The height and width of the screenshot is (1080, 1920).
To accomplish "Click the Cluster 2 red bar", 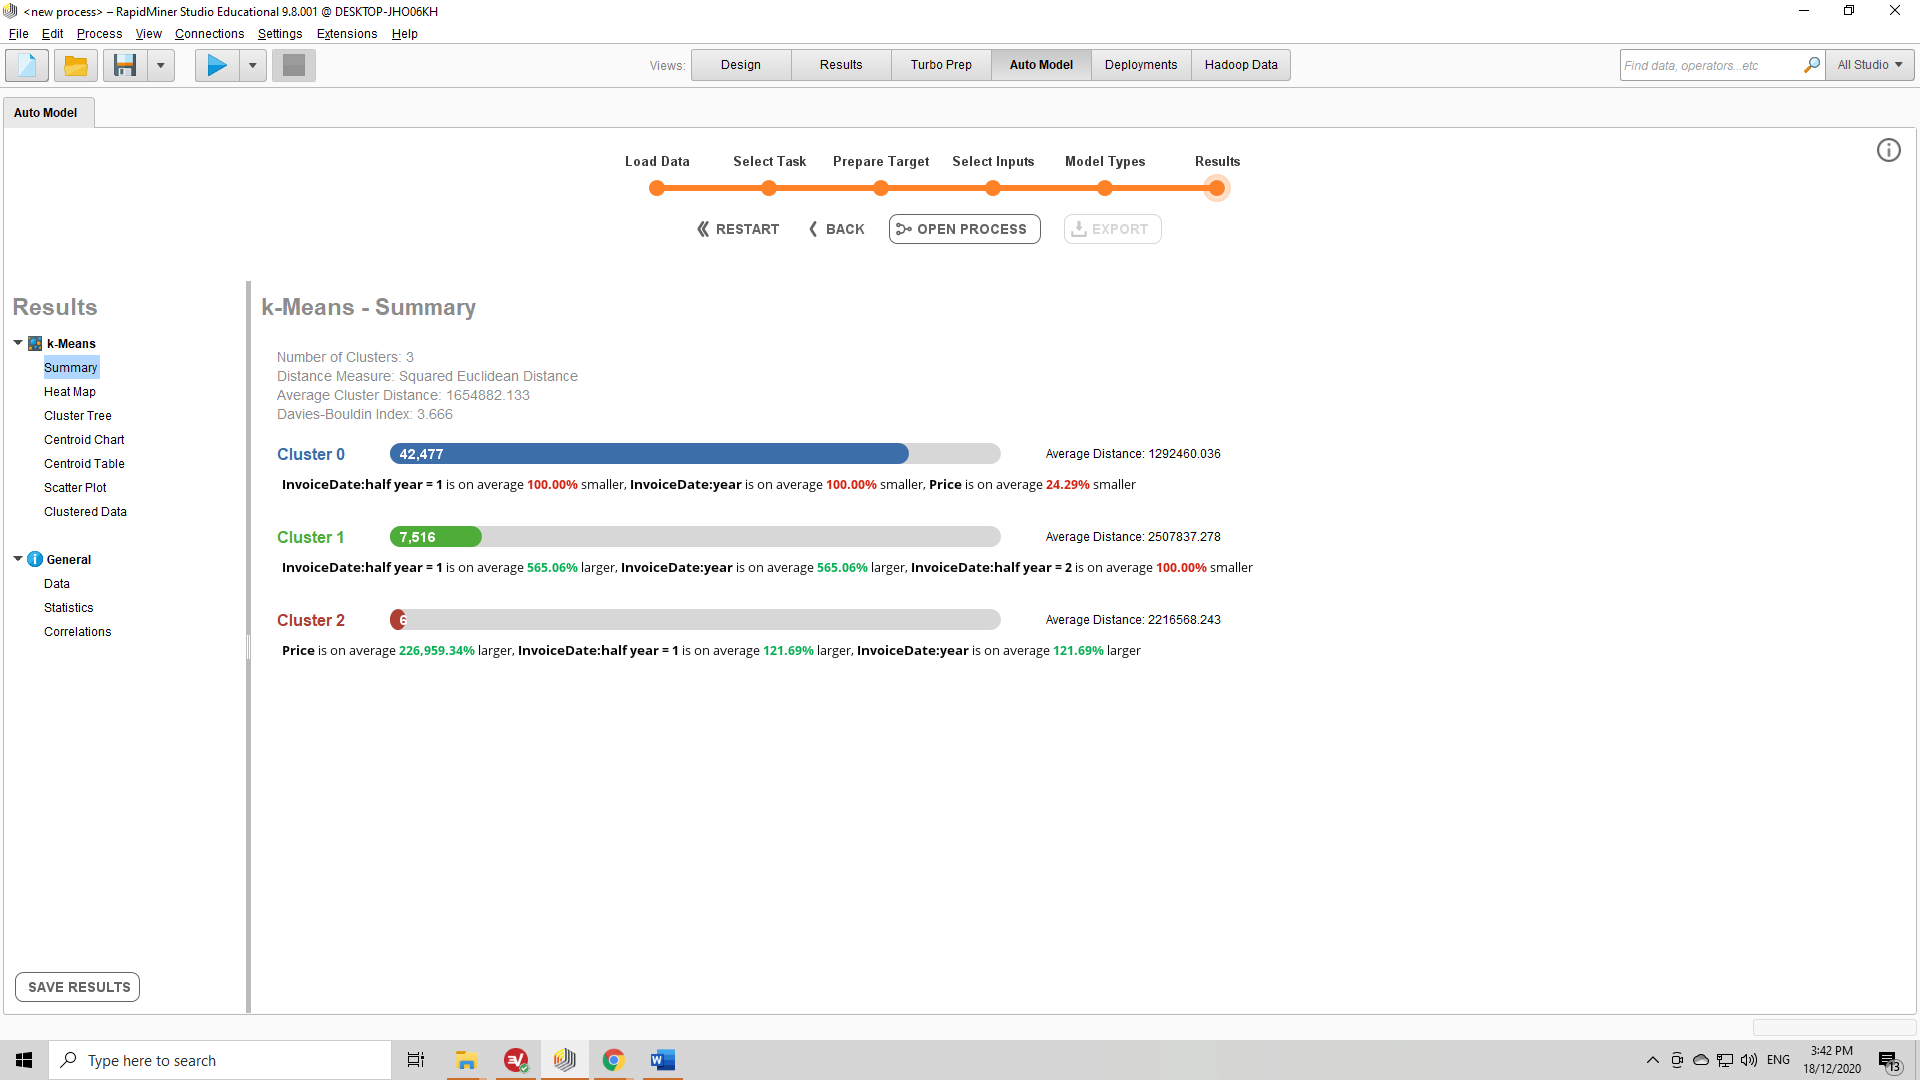I will [x=398, y=620].
